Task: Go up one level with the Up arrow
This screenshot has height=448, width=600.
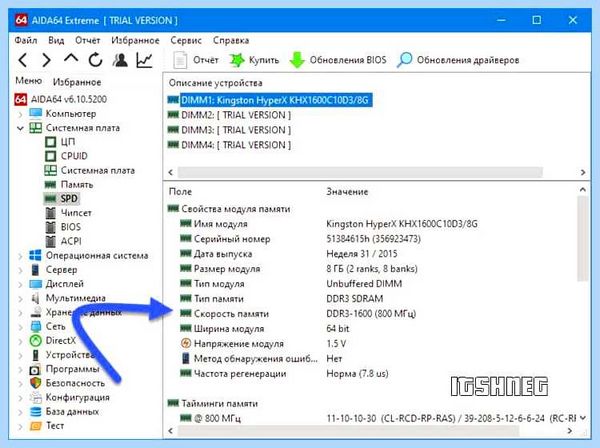Action: click(71, 59)
